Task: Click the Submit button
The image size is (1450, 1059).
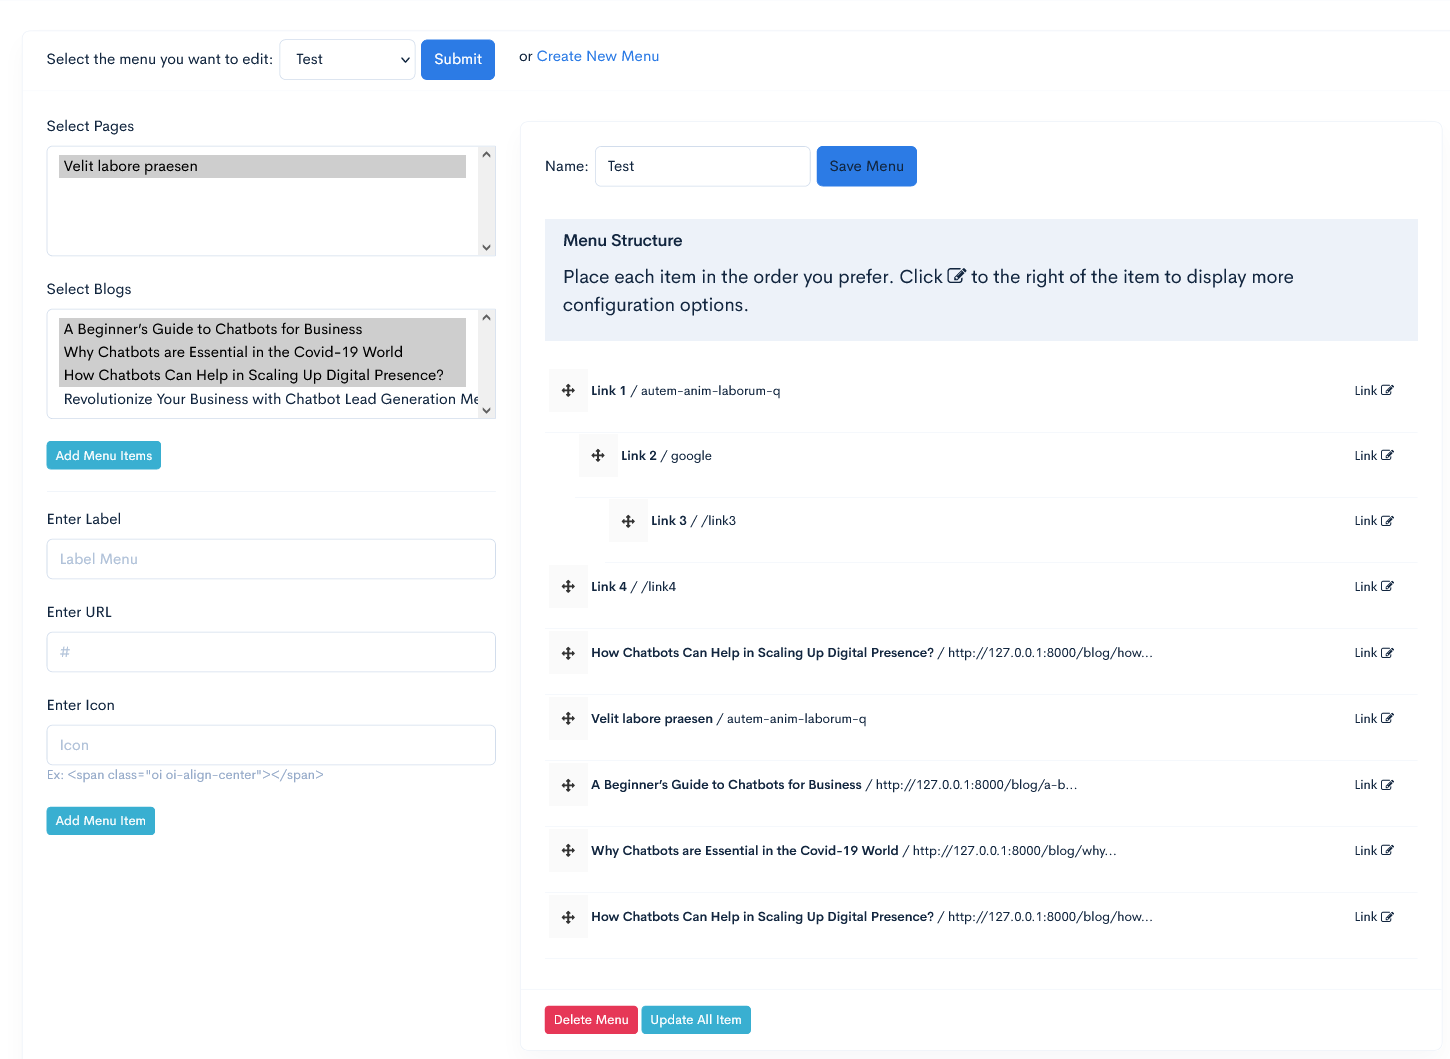Action: pyautogui.click(x=458, y=59)
